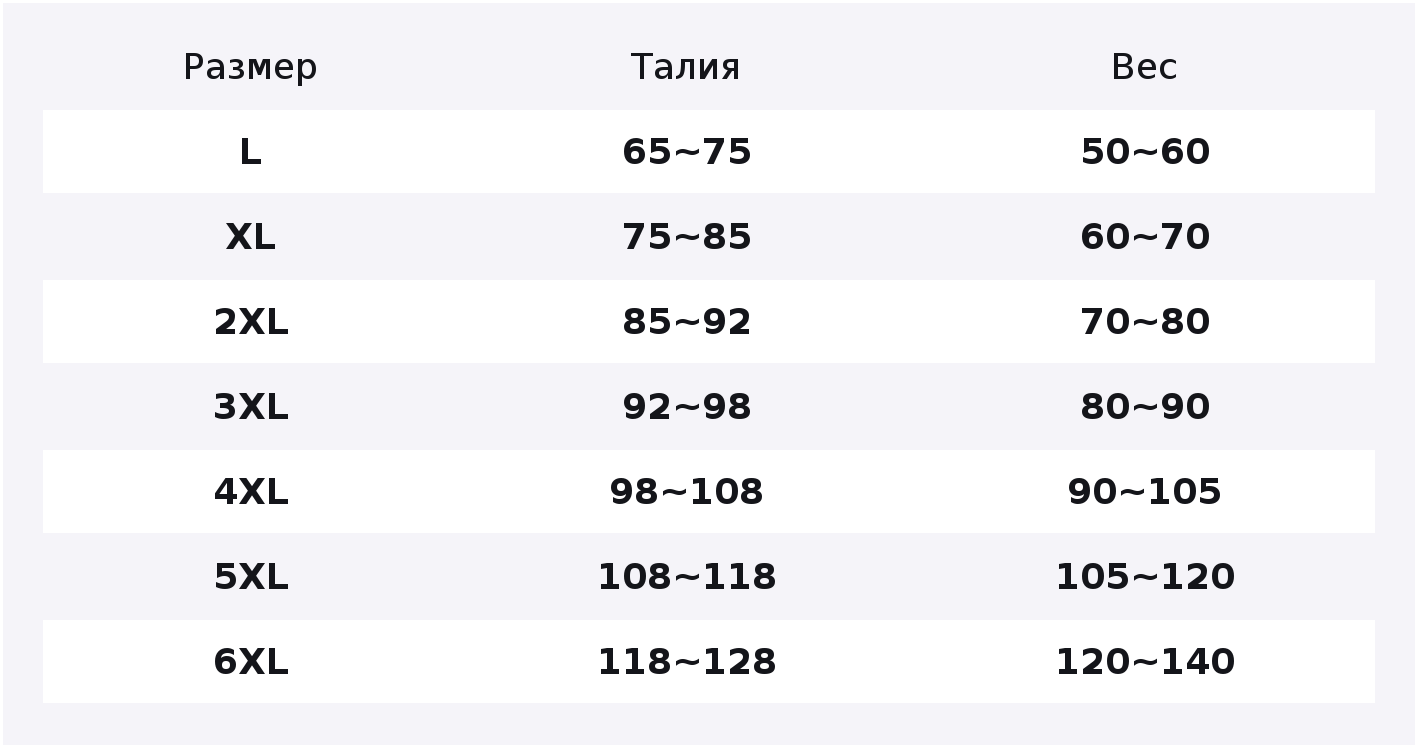Click waist value 118~128
The height and width of the screenshot is (748, 1418).
(686, 662)
